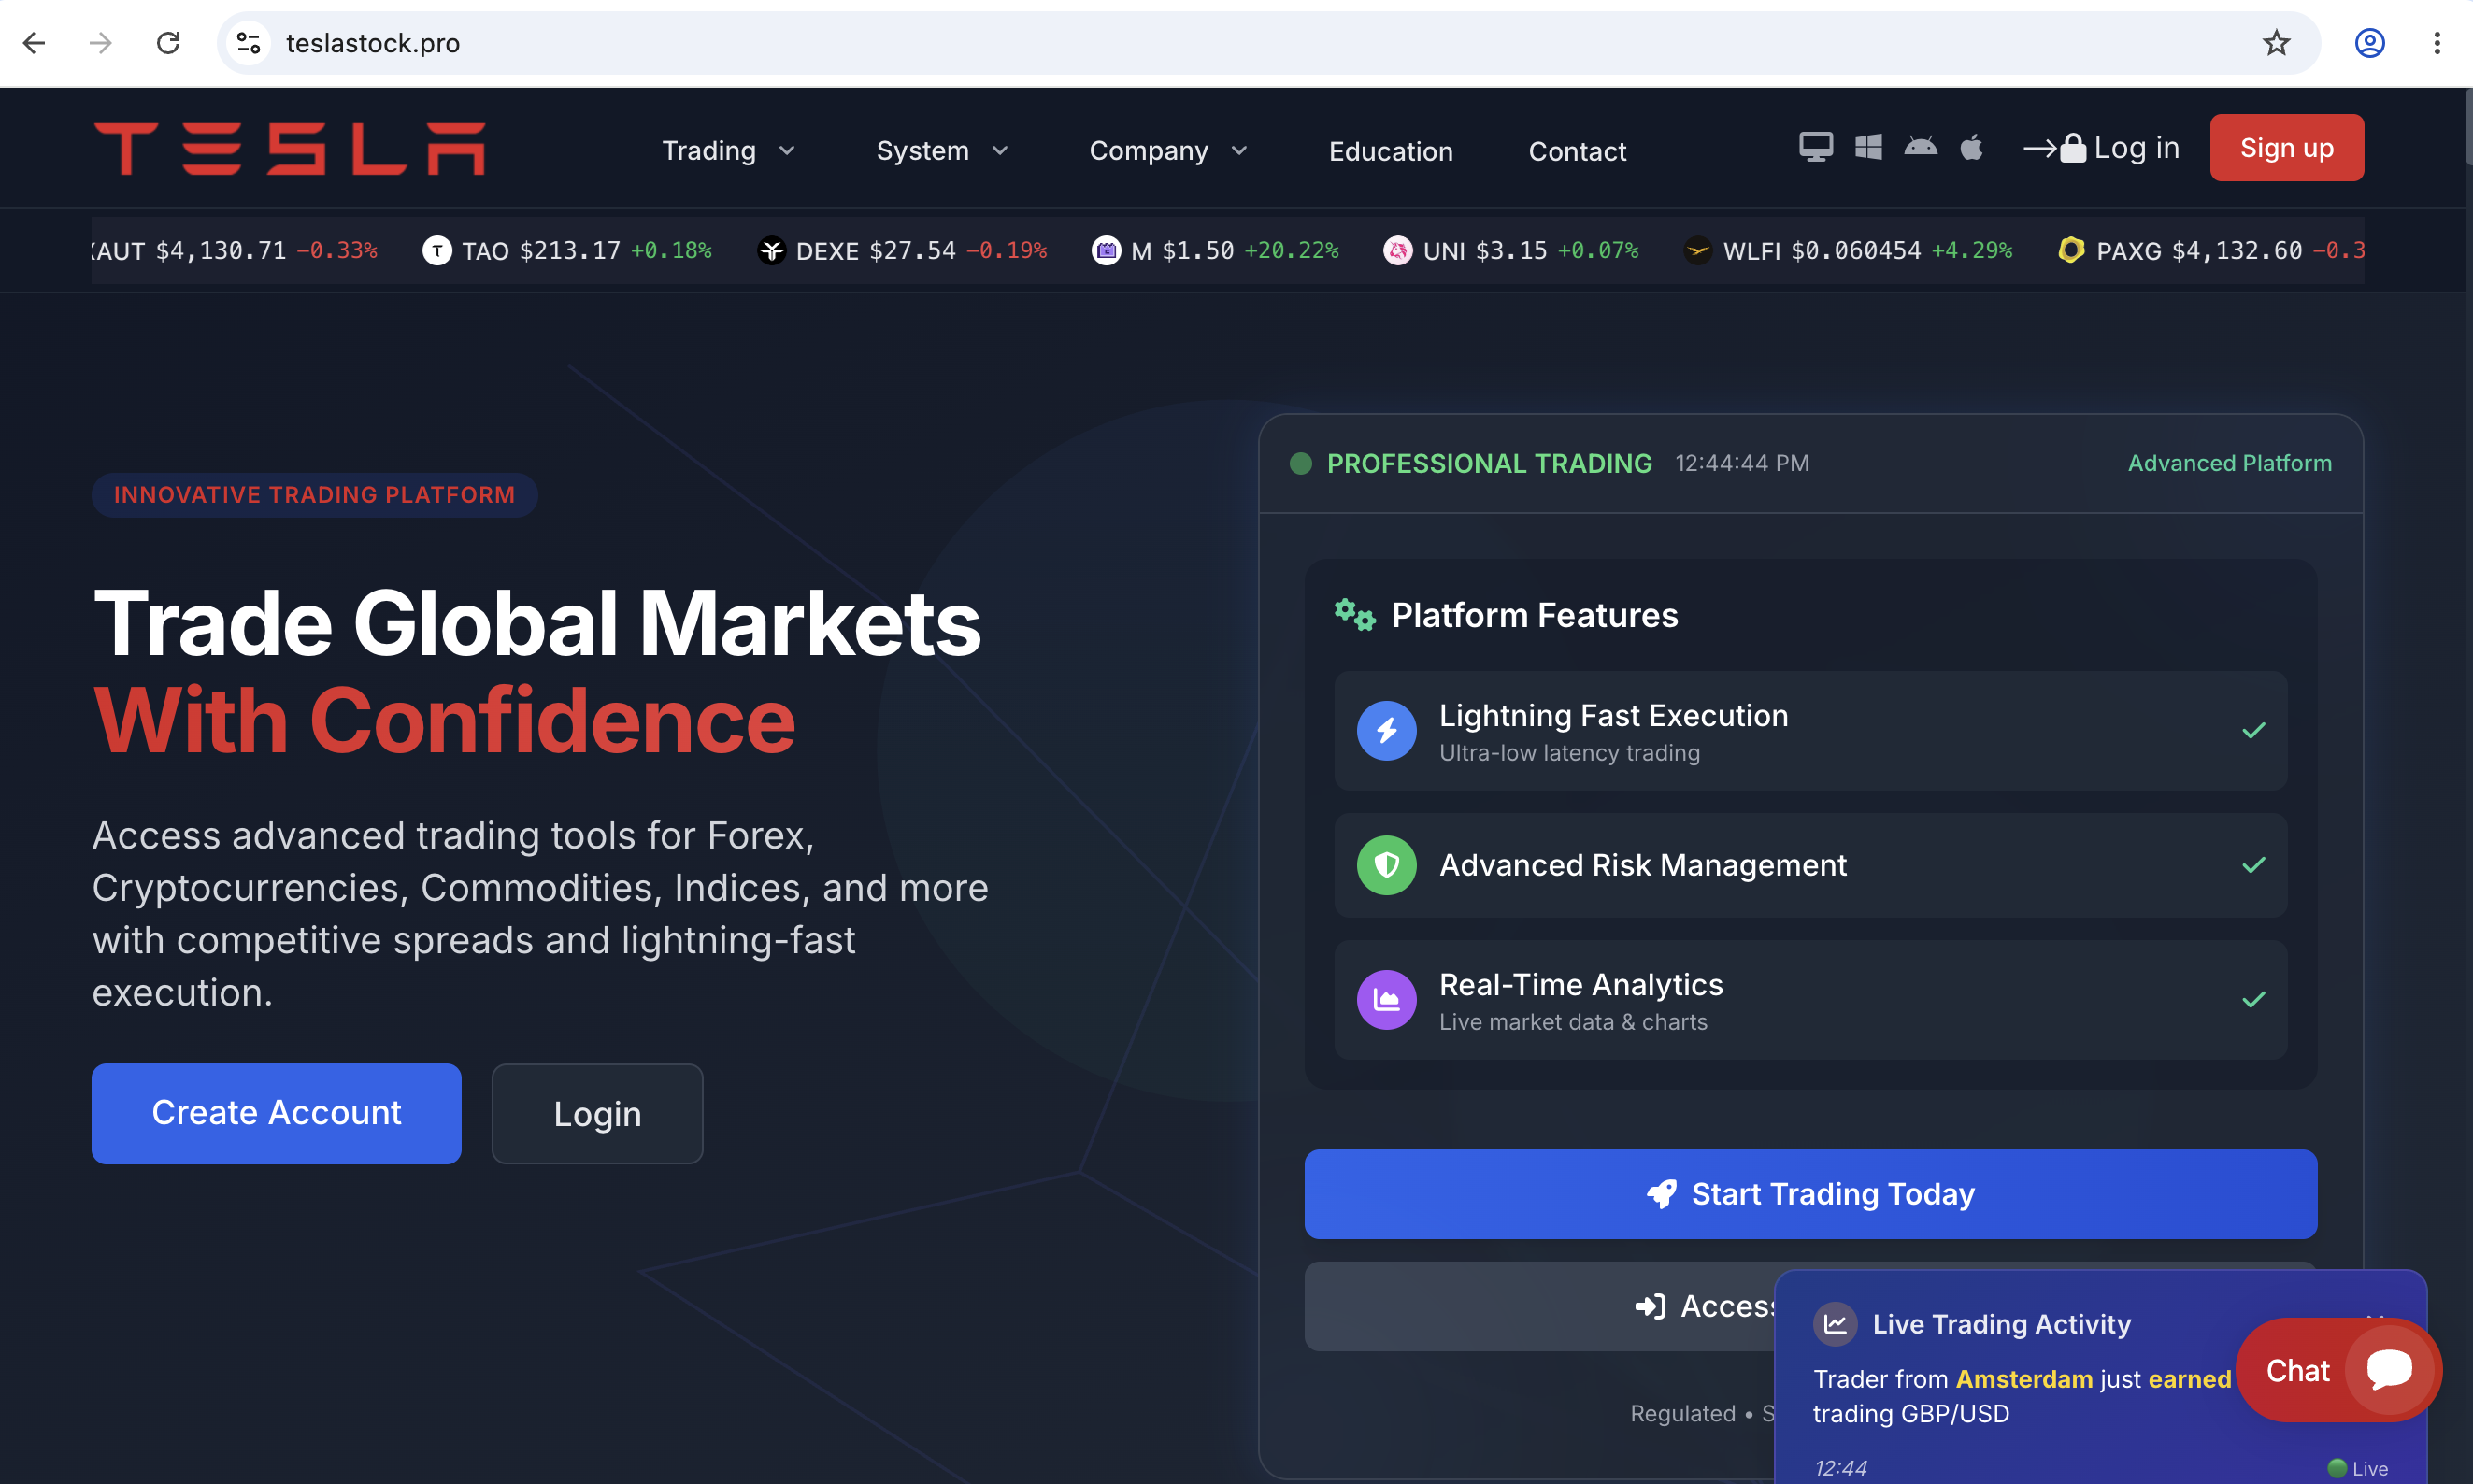
Task: Click the browser forward arrow
Action: coord(100,43)
